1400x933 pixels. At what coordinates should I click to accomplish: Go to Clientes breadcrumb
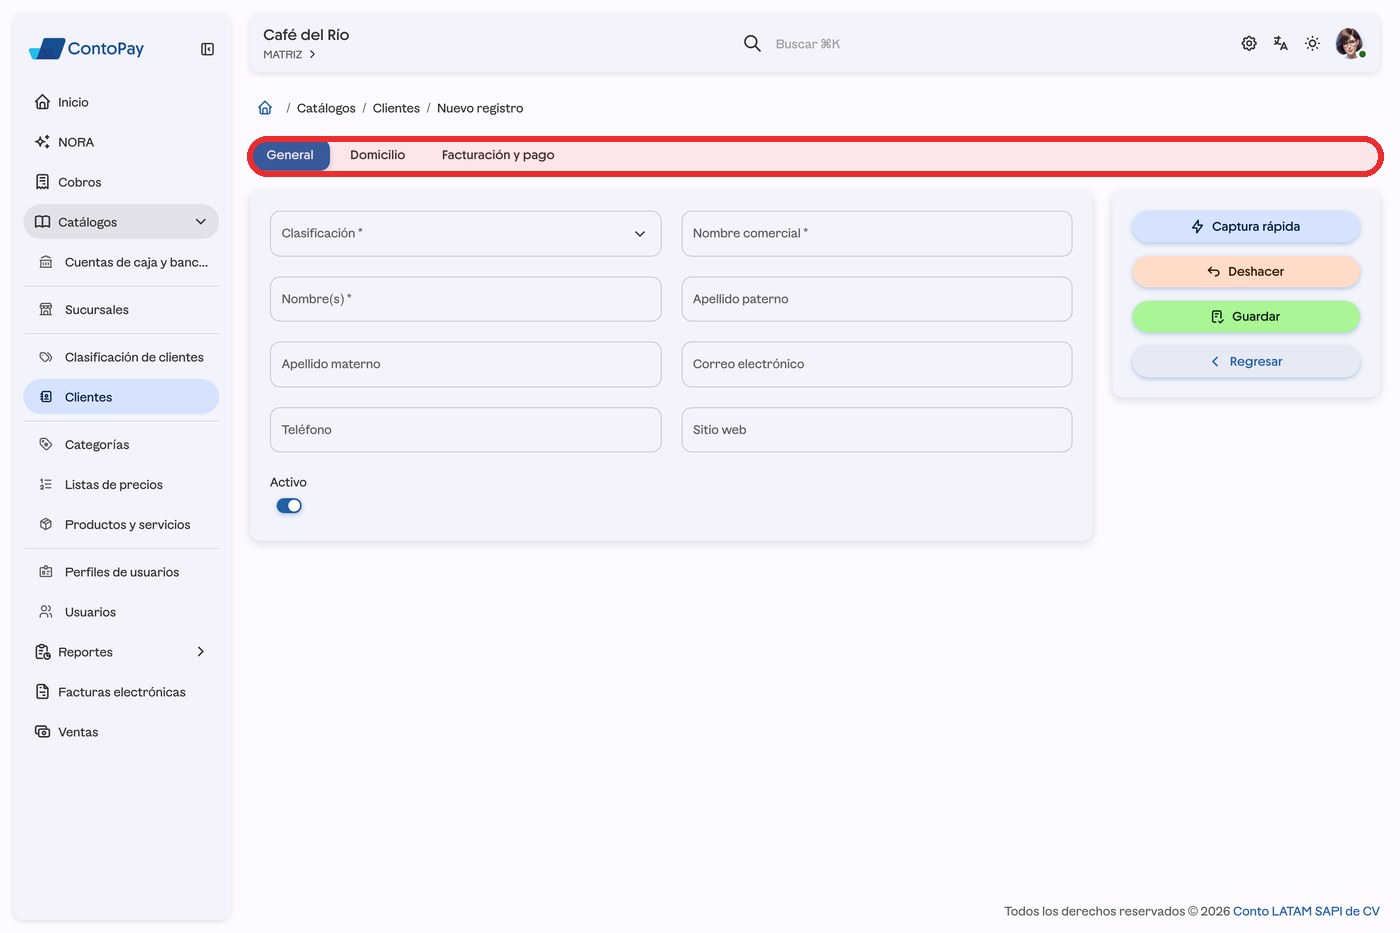(396, 108)
